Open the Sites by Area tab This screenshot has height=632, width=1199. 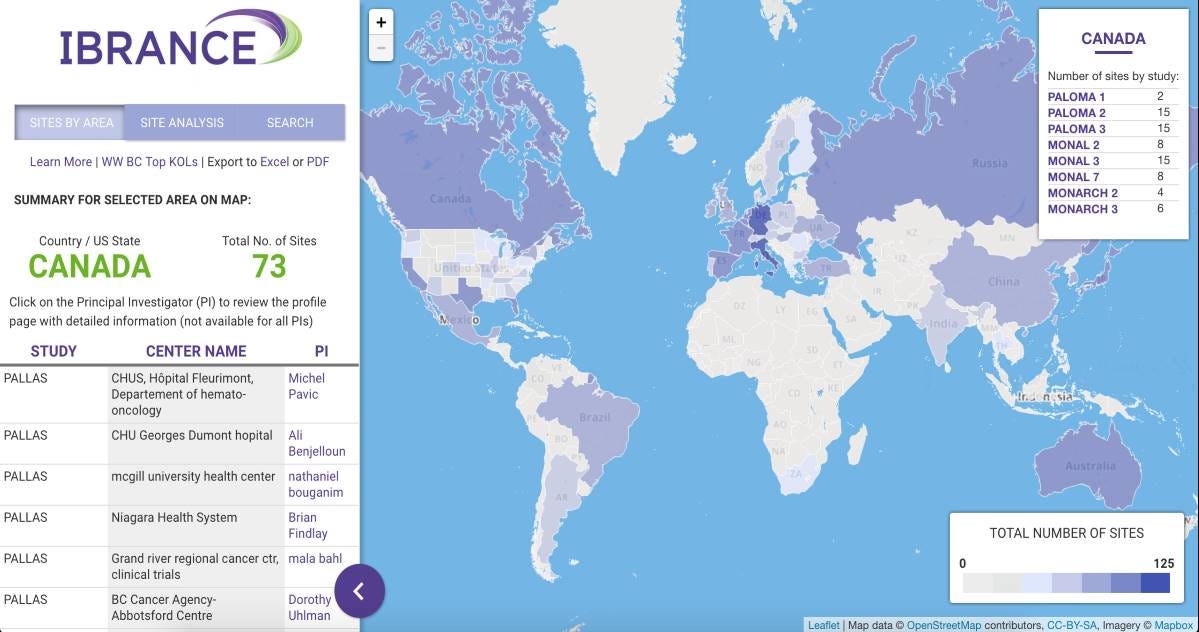click(x=71, y=122)
